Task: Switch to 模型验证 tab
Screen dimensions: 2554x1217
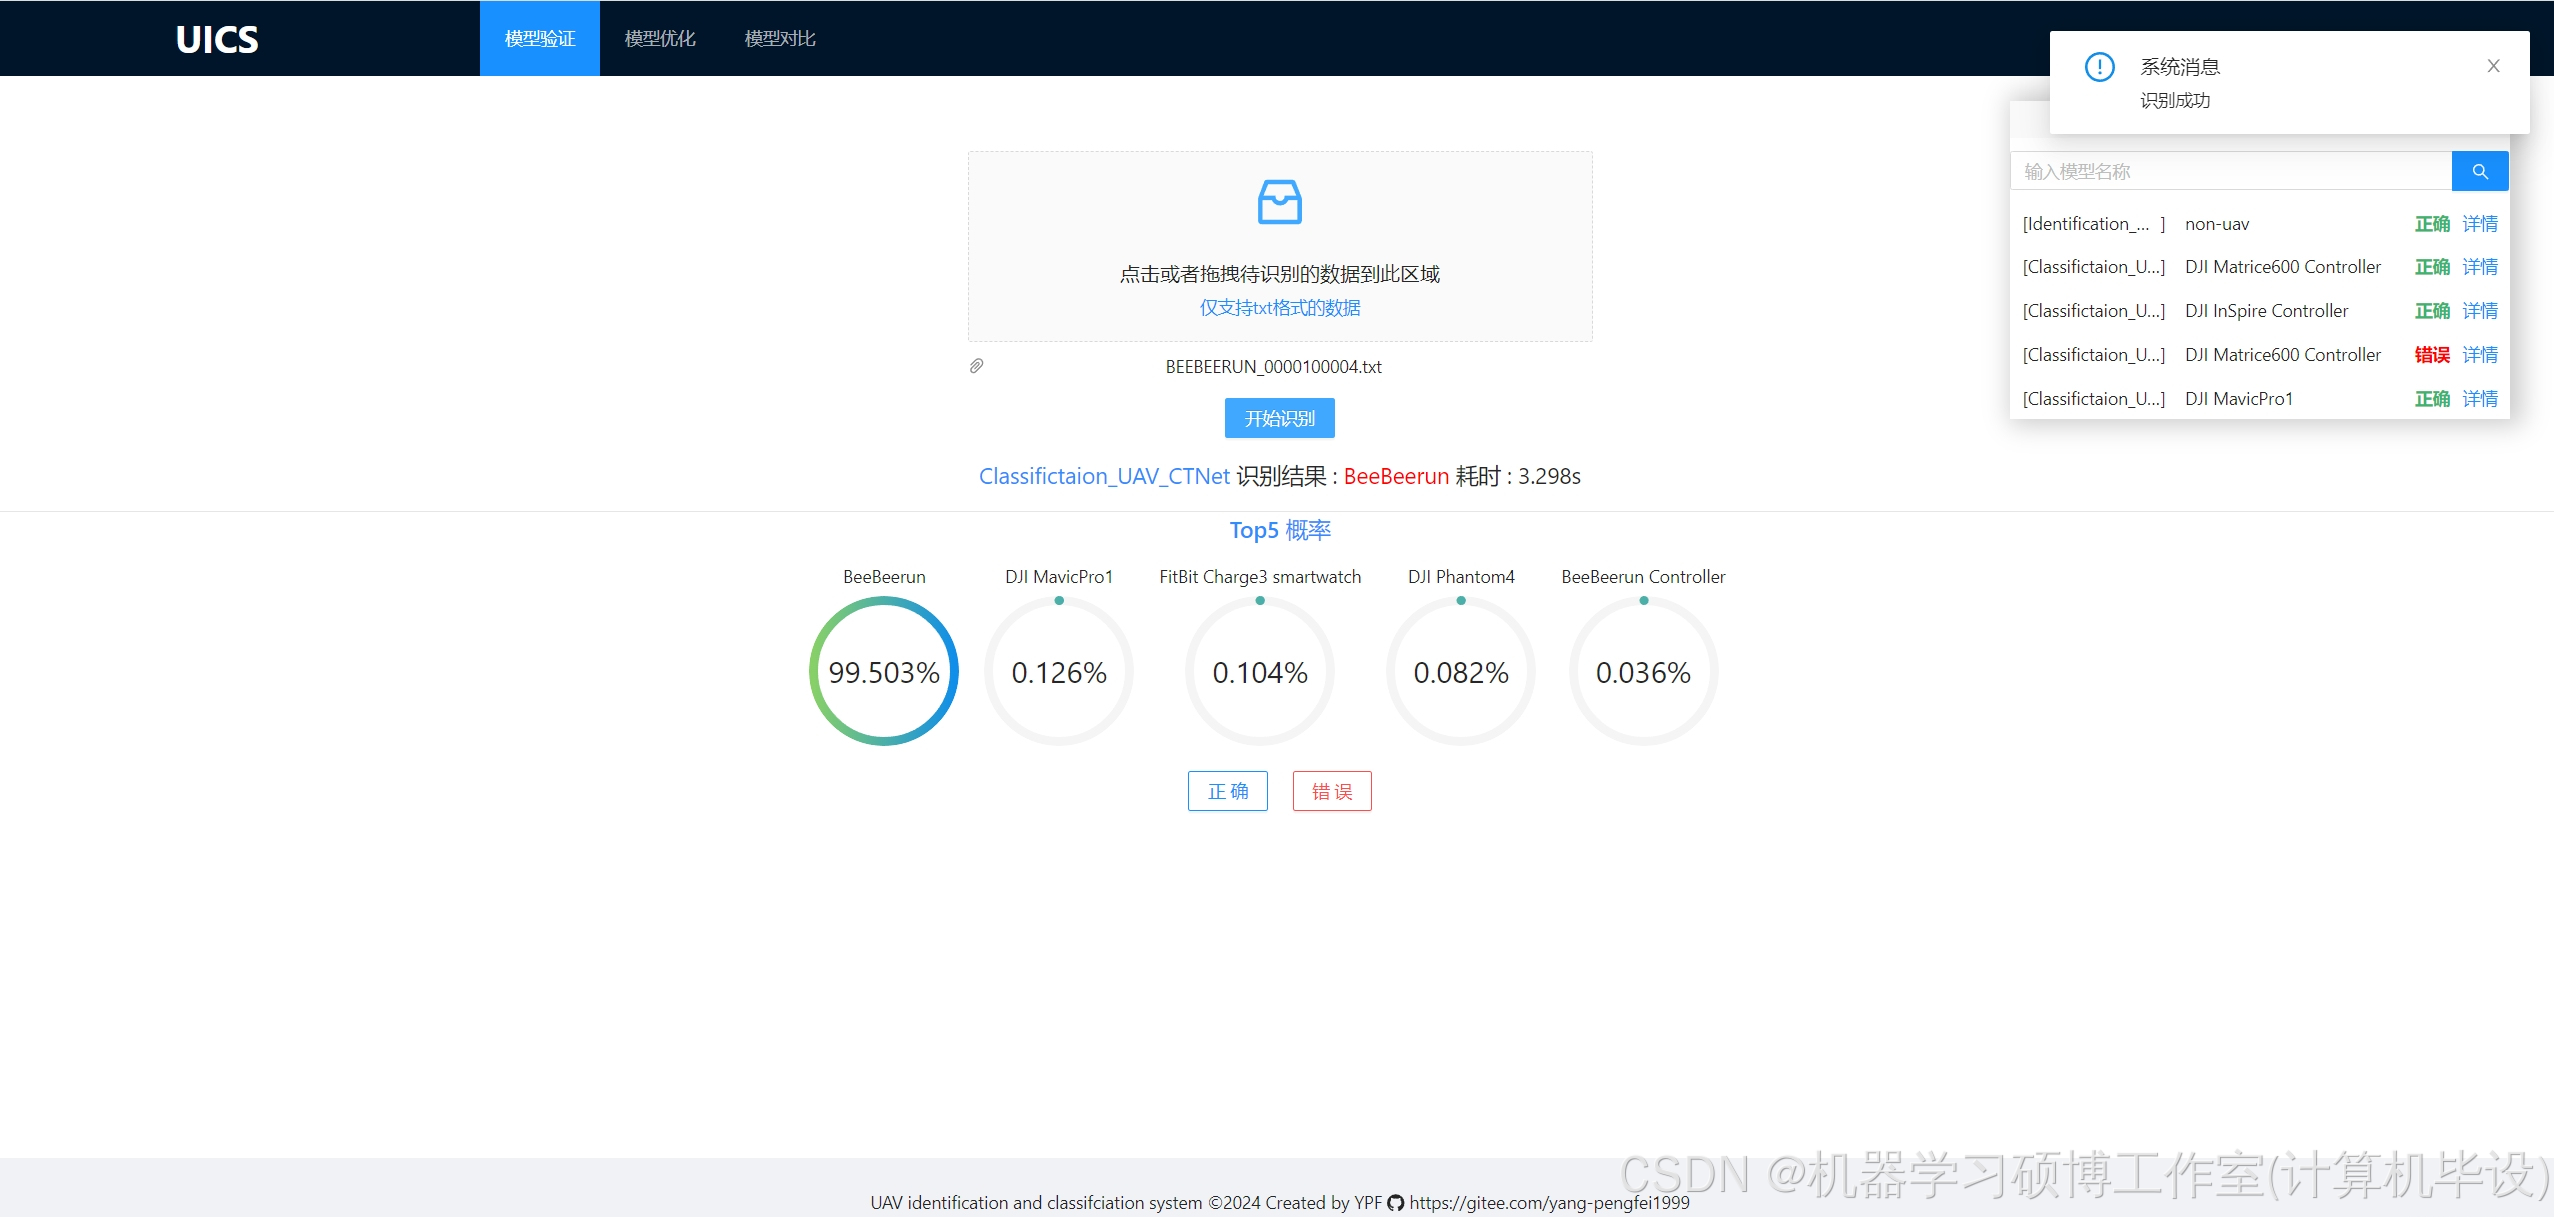Action: tap(540, 38)
